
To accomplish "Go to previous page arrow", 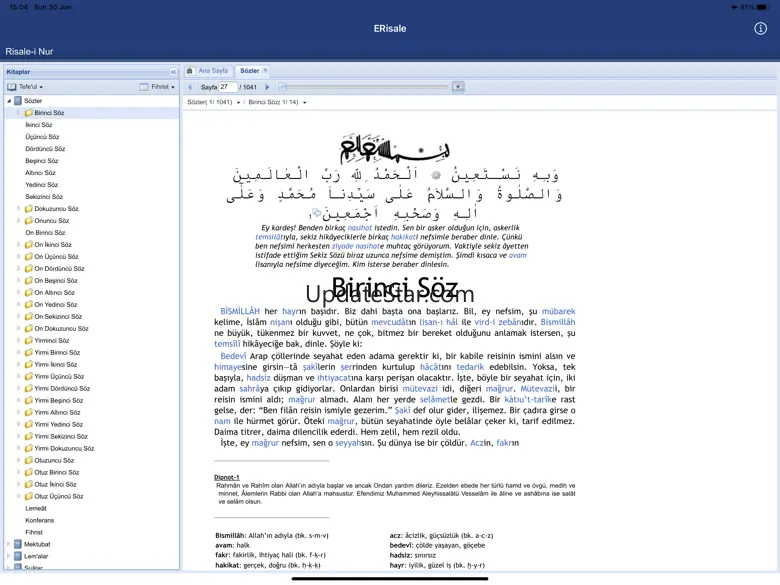I will point(190,87).
